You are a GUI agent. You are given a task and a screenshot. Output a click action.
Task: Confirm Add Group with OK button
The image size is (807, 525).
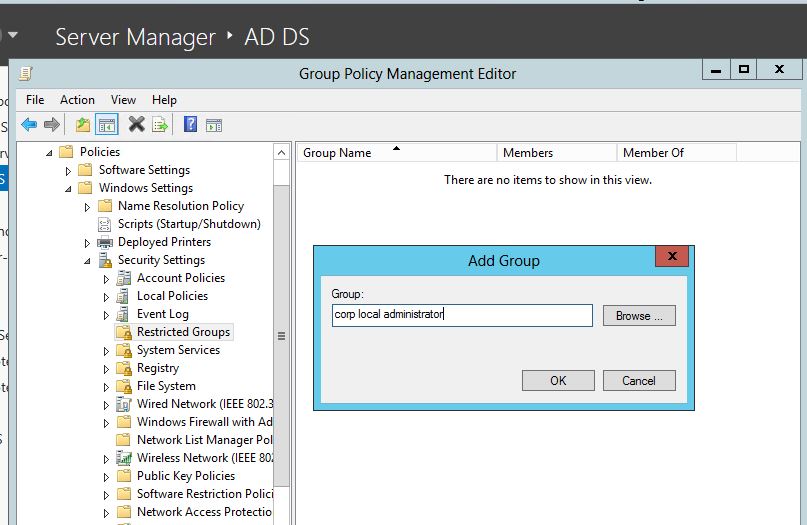pos(558,380)
